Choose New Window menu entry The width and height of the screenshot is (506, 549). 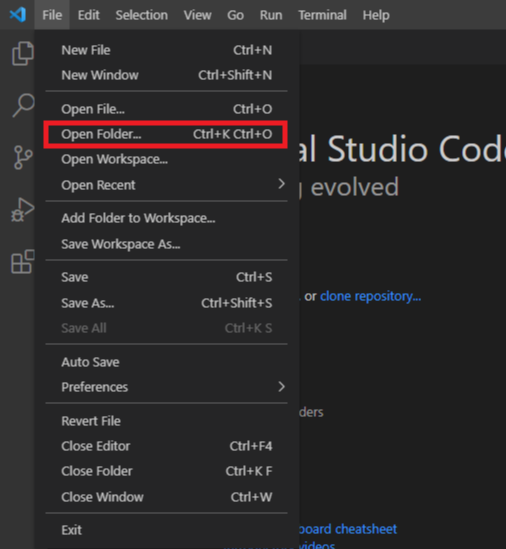coord(166,75)
